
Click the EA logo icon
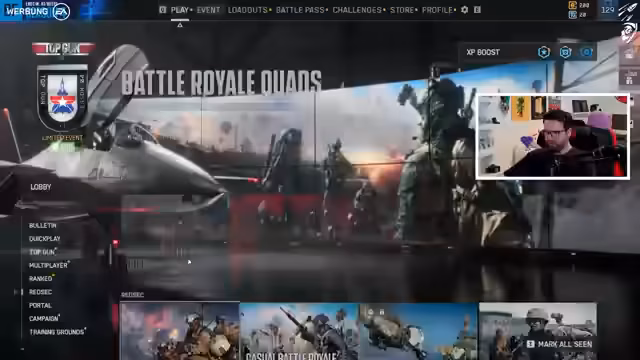61,11
